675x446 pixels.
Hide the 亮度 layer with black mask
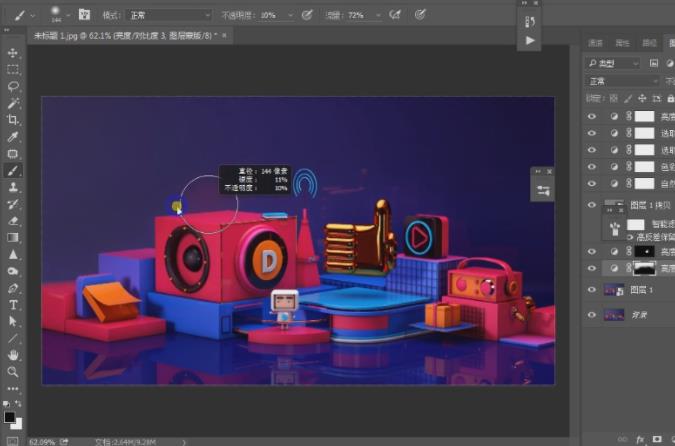(x=592, y=251)
